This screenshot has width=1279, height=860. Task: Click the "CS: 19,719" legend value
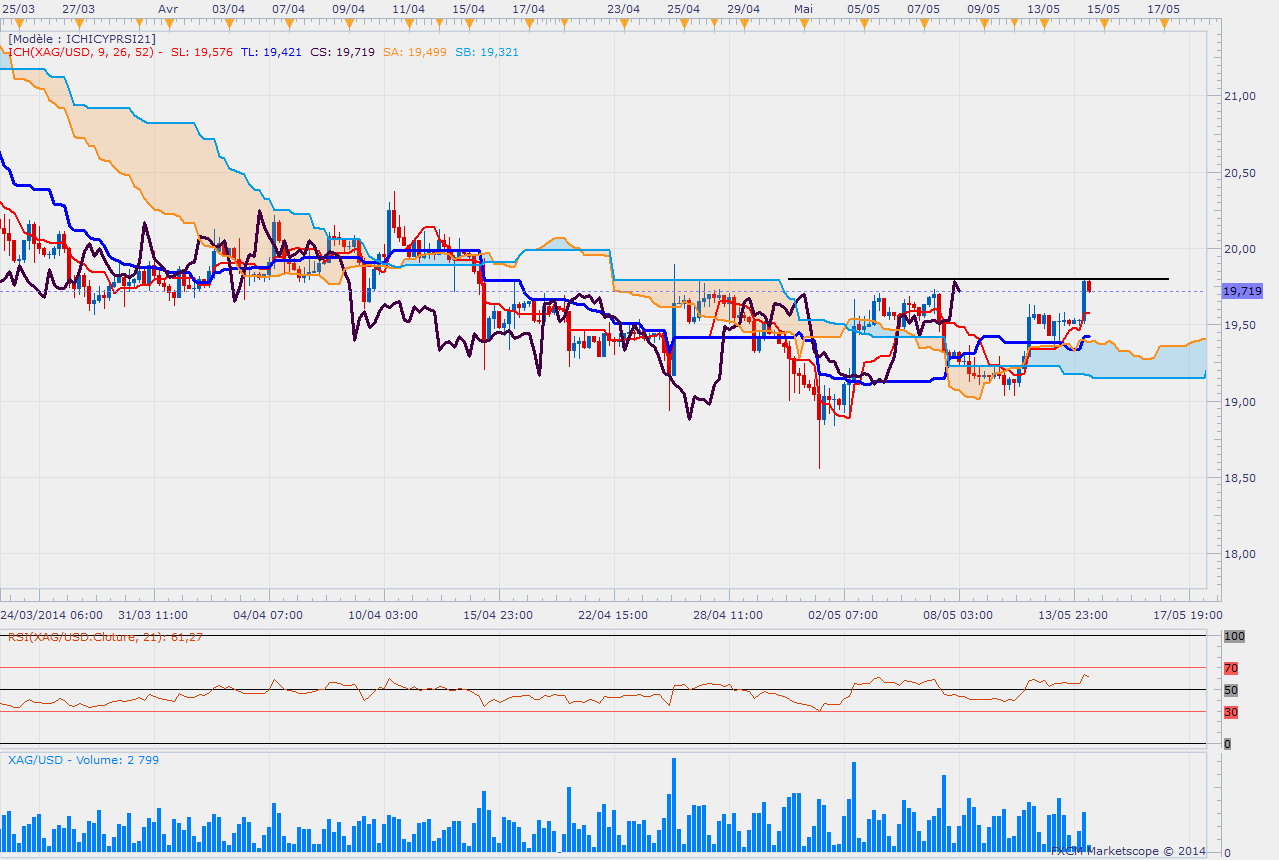pos(343,52)
